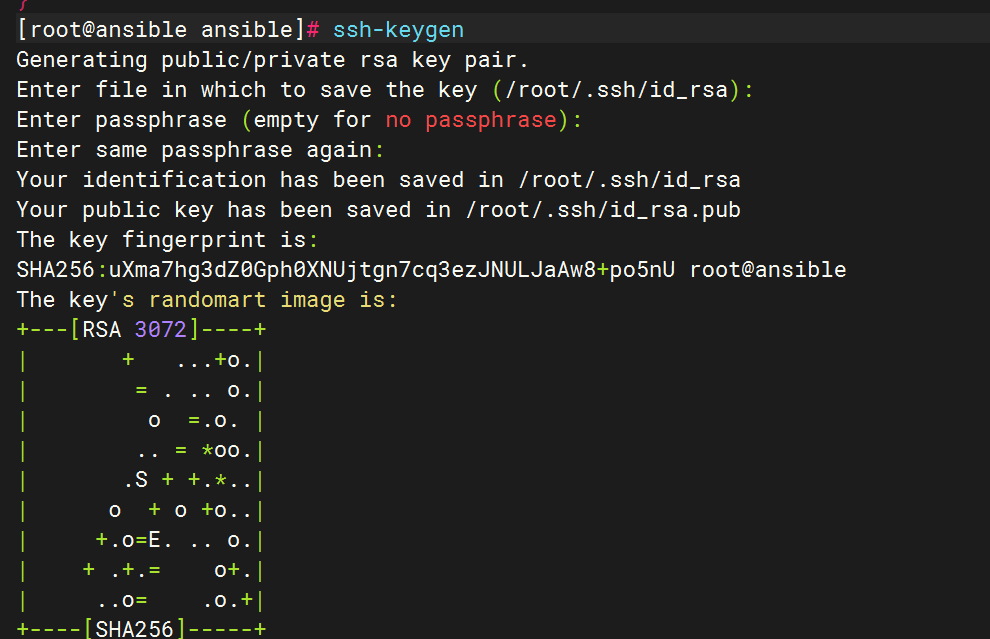Click the purple 3072 number

[x=160, y=330]
